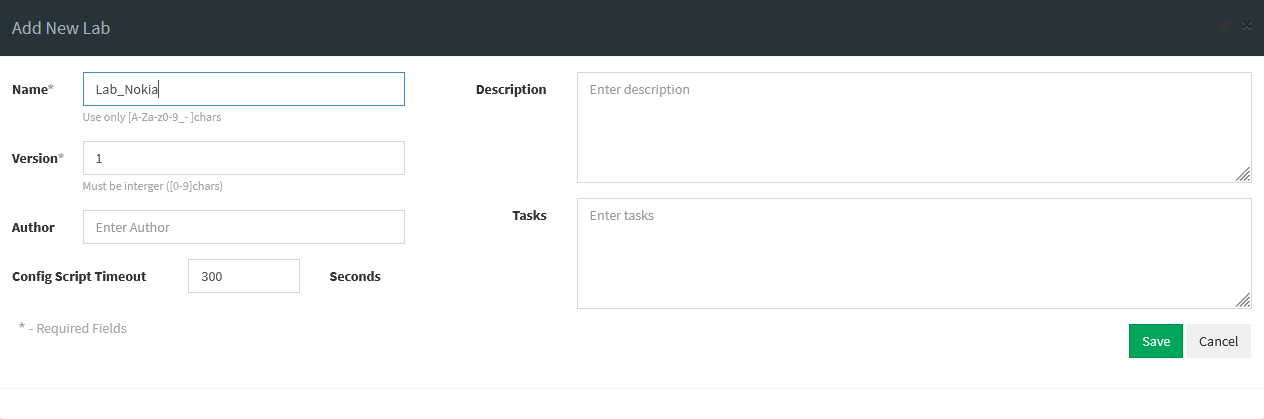Cancel adding the new lab
The height and width of the screenshot is (419, 1264).
tap(1218, 341)
